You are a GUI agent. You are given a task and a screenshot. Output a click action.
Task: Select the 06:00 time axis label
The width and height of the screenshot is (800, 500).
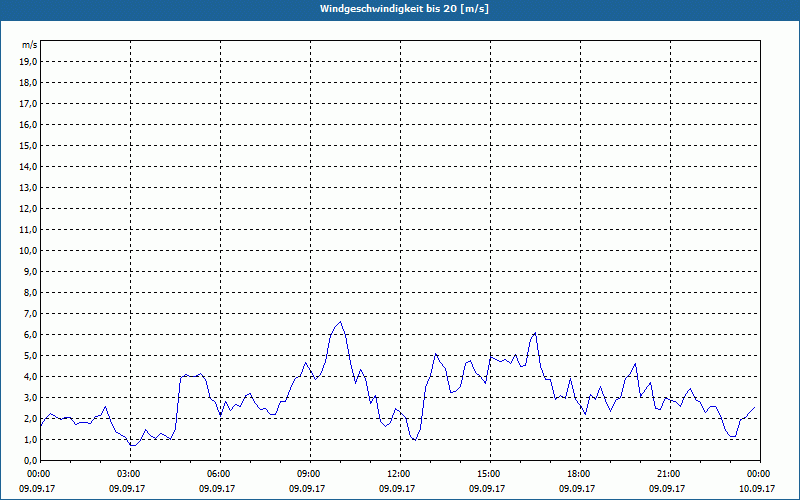(219, 474)
